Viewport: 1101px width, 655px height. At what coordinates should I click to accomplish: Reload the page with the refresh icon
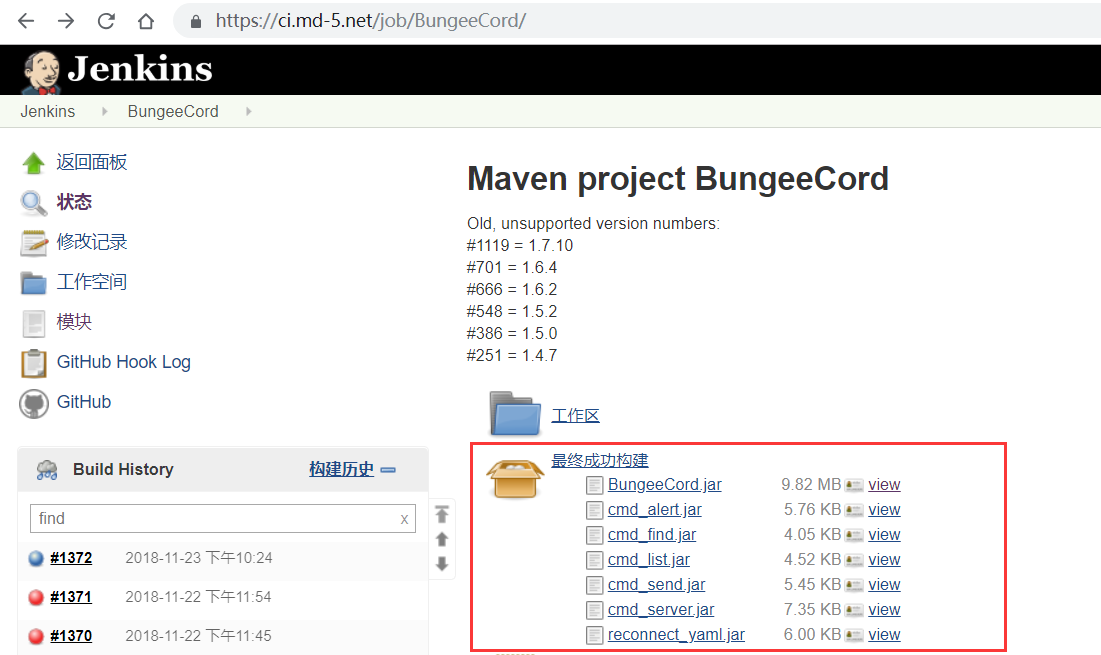click(x=106, y=21)
